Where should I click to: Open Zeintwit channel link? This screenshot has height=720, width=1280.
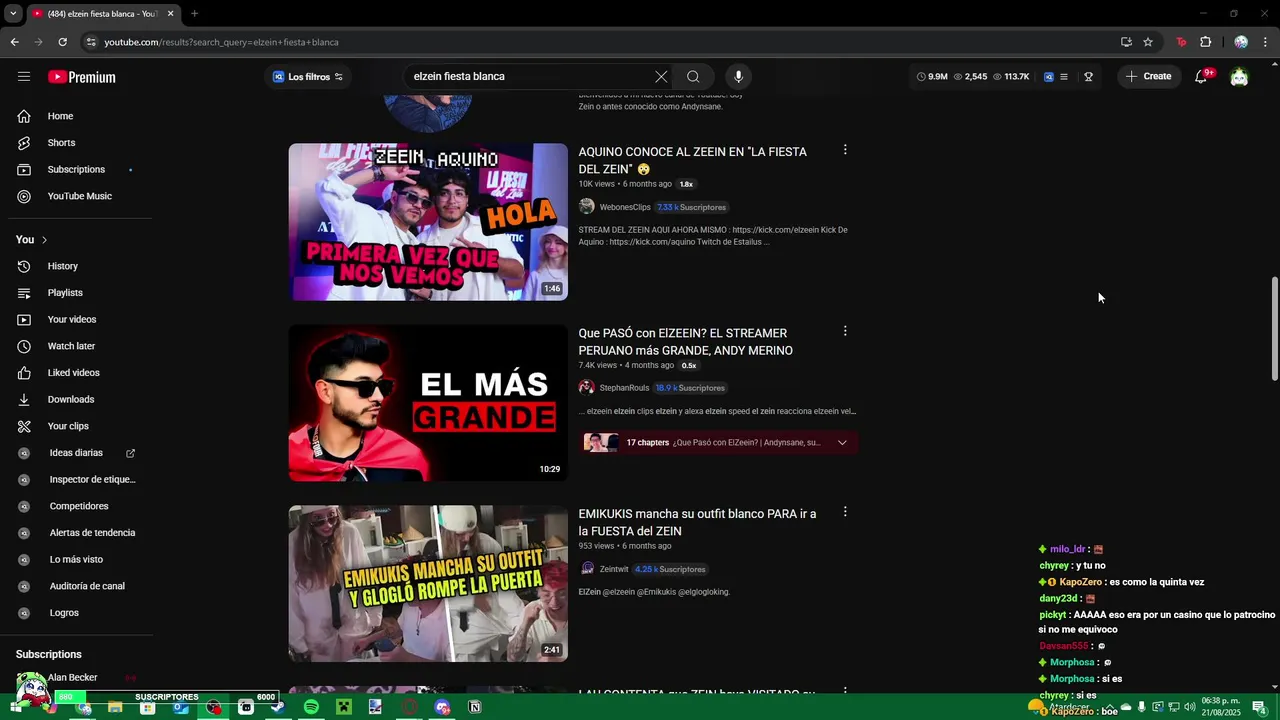(614, 569)
